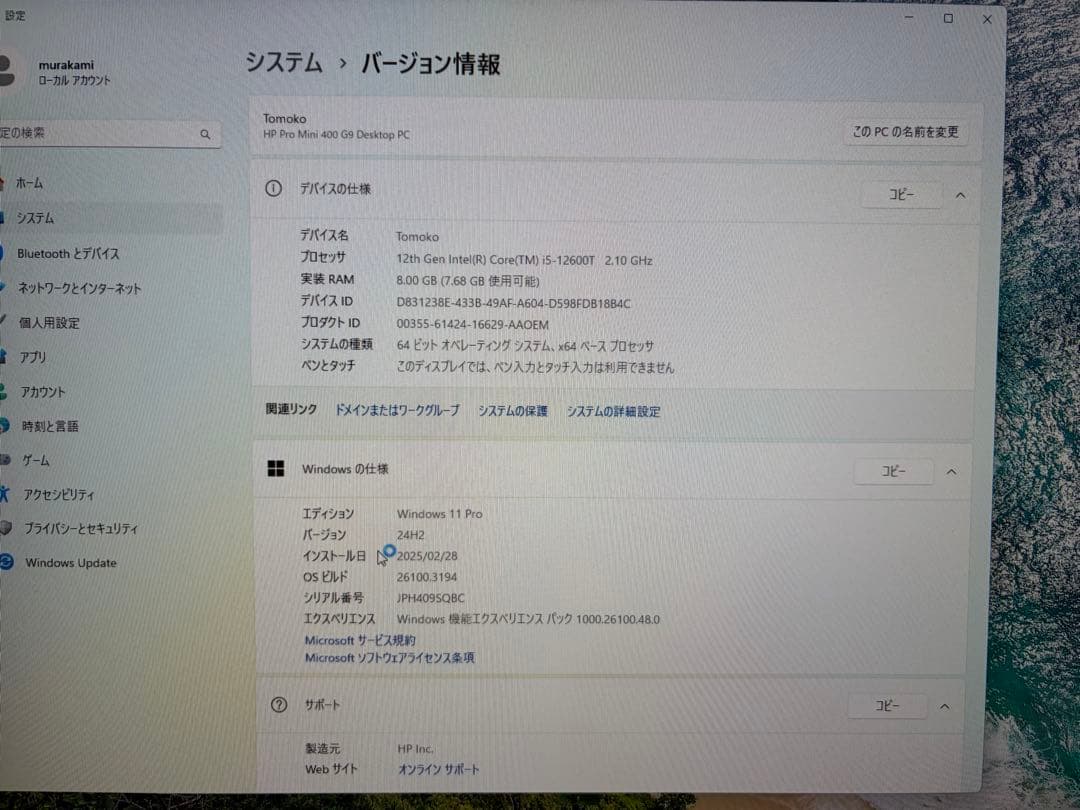1080x810 pixels.
Task: Copy device specifications with the コピー button
Action: [x=901, y=195]
